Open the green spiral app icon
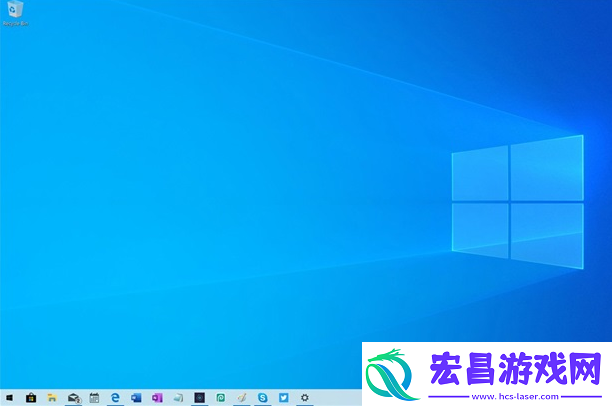The height and width of the screenshot is (408, 612). click(x=221, y=398)
